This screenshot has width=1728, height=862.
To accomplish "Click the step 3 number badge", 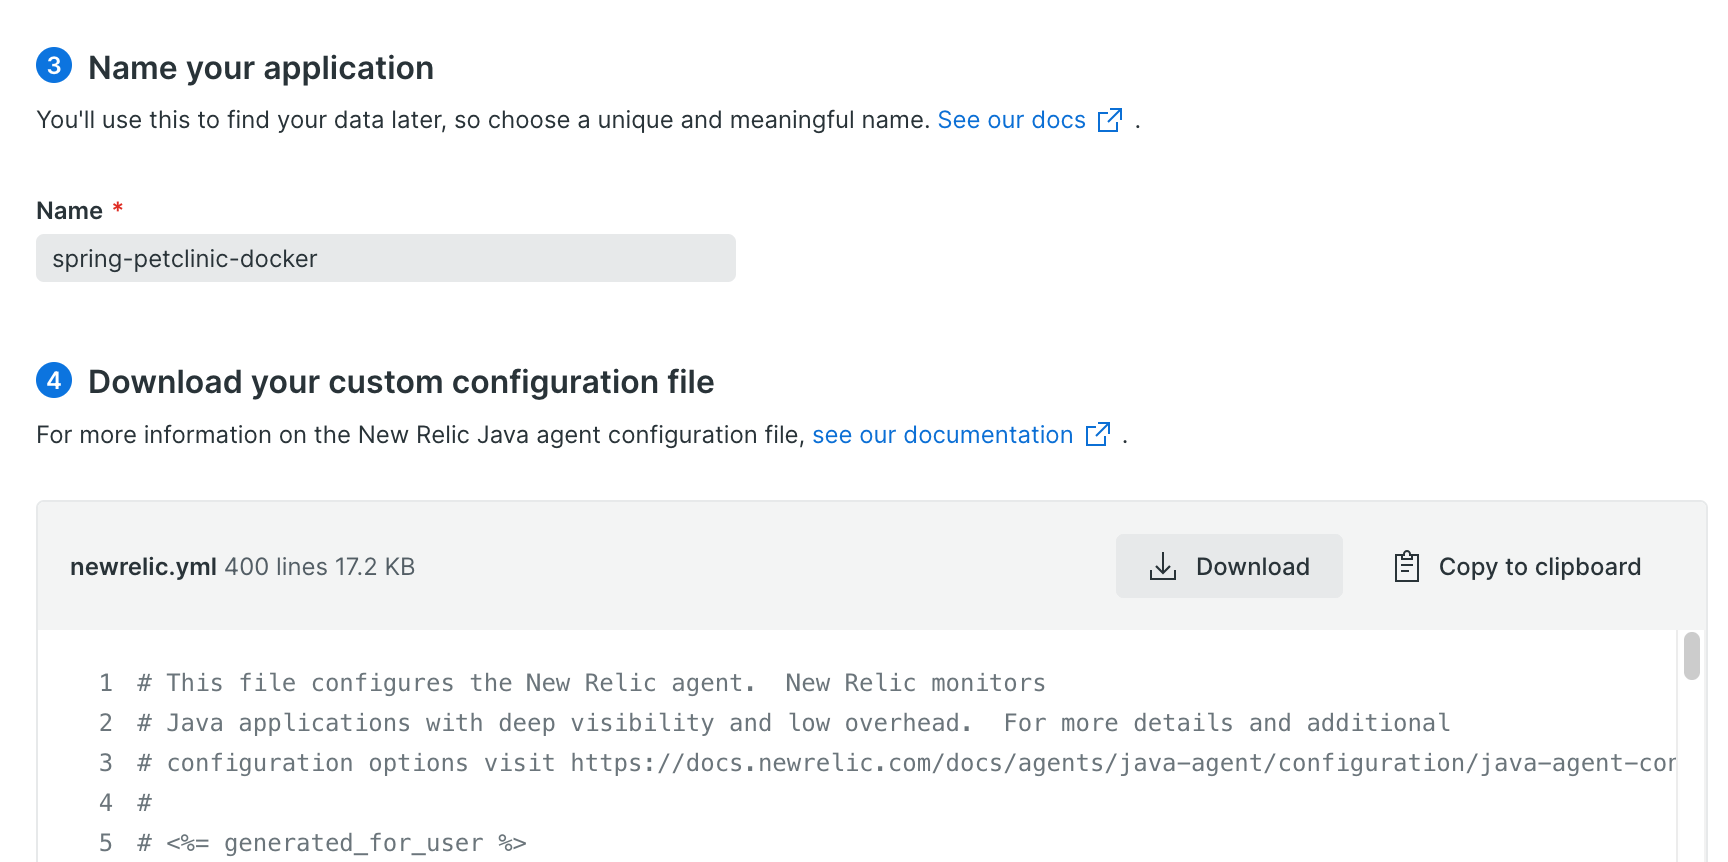I will (x=54, y=66).
